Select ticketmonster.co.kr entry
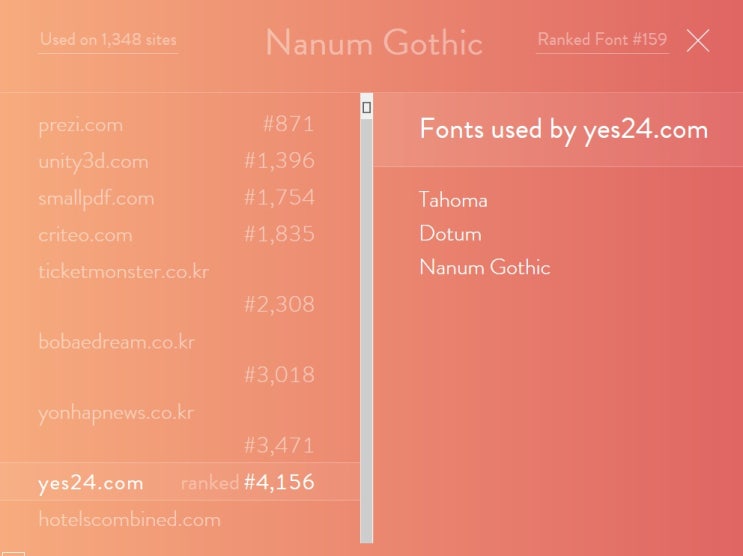 click(123, 271)
